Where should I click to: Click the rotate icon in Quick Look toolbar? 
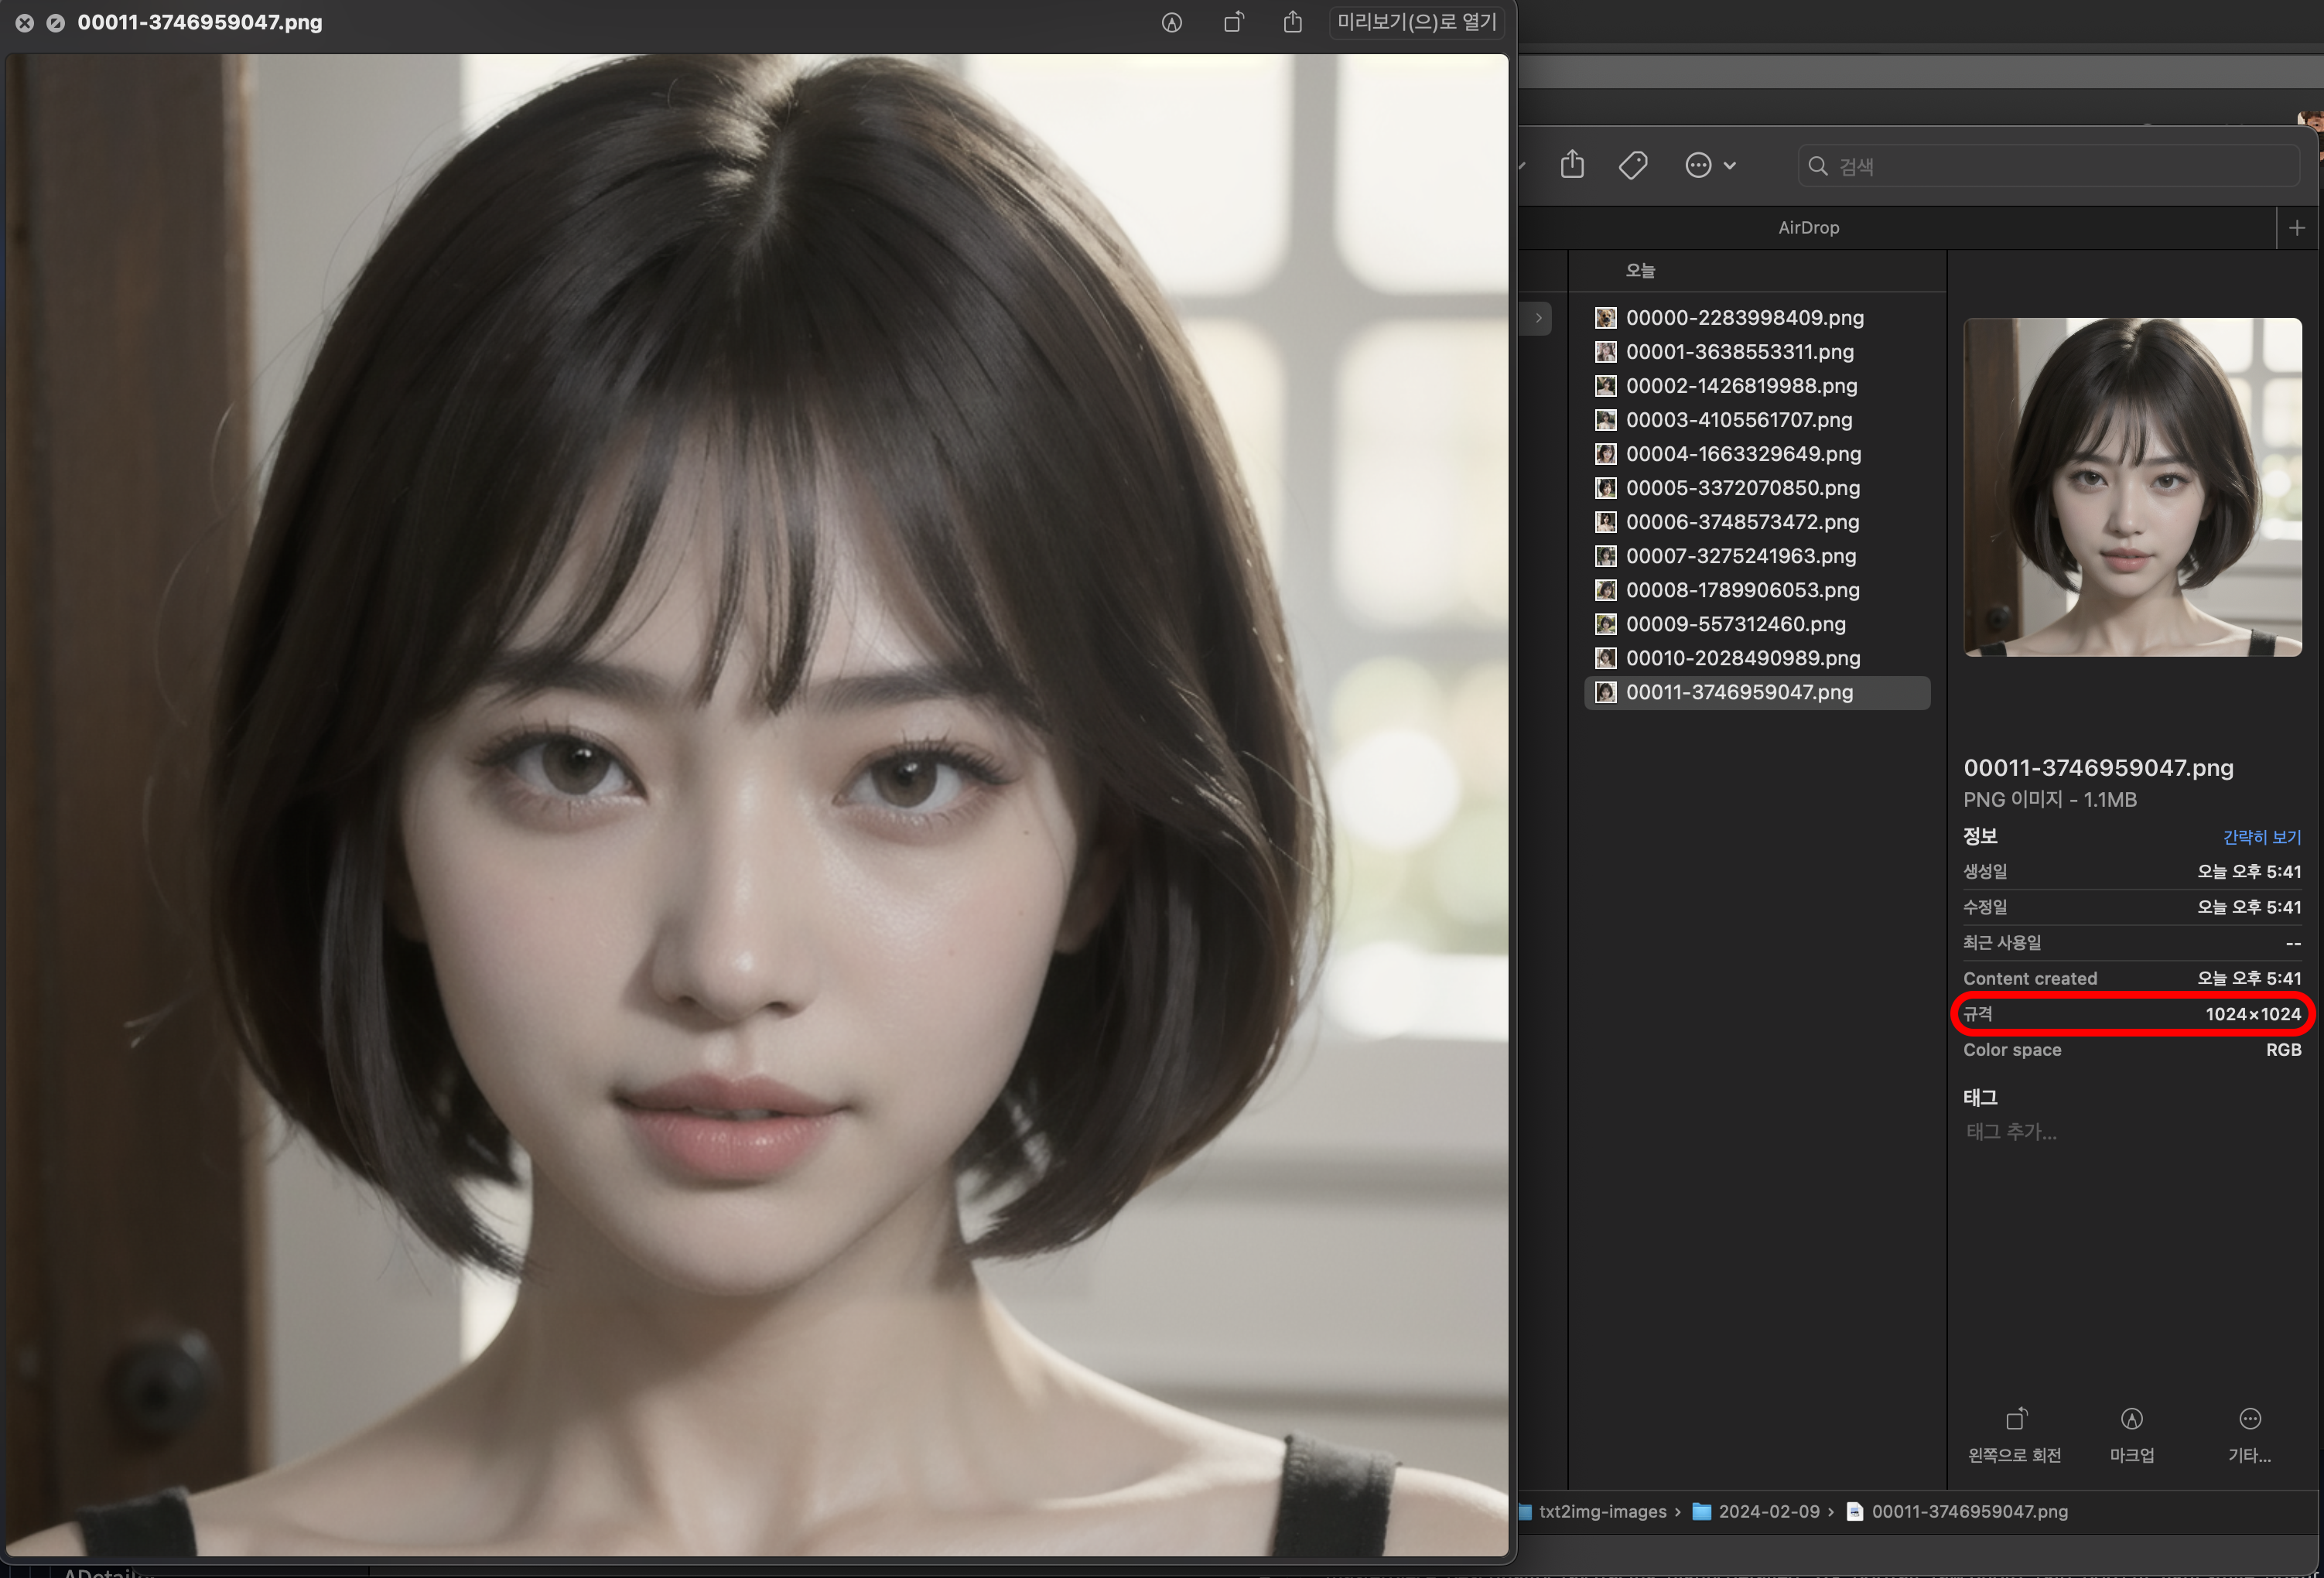tap(1233, 22)
